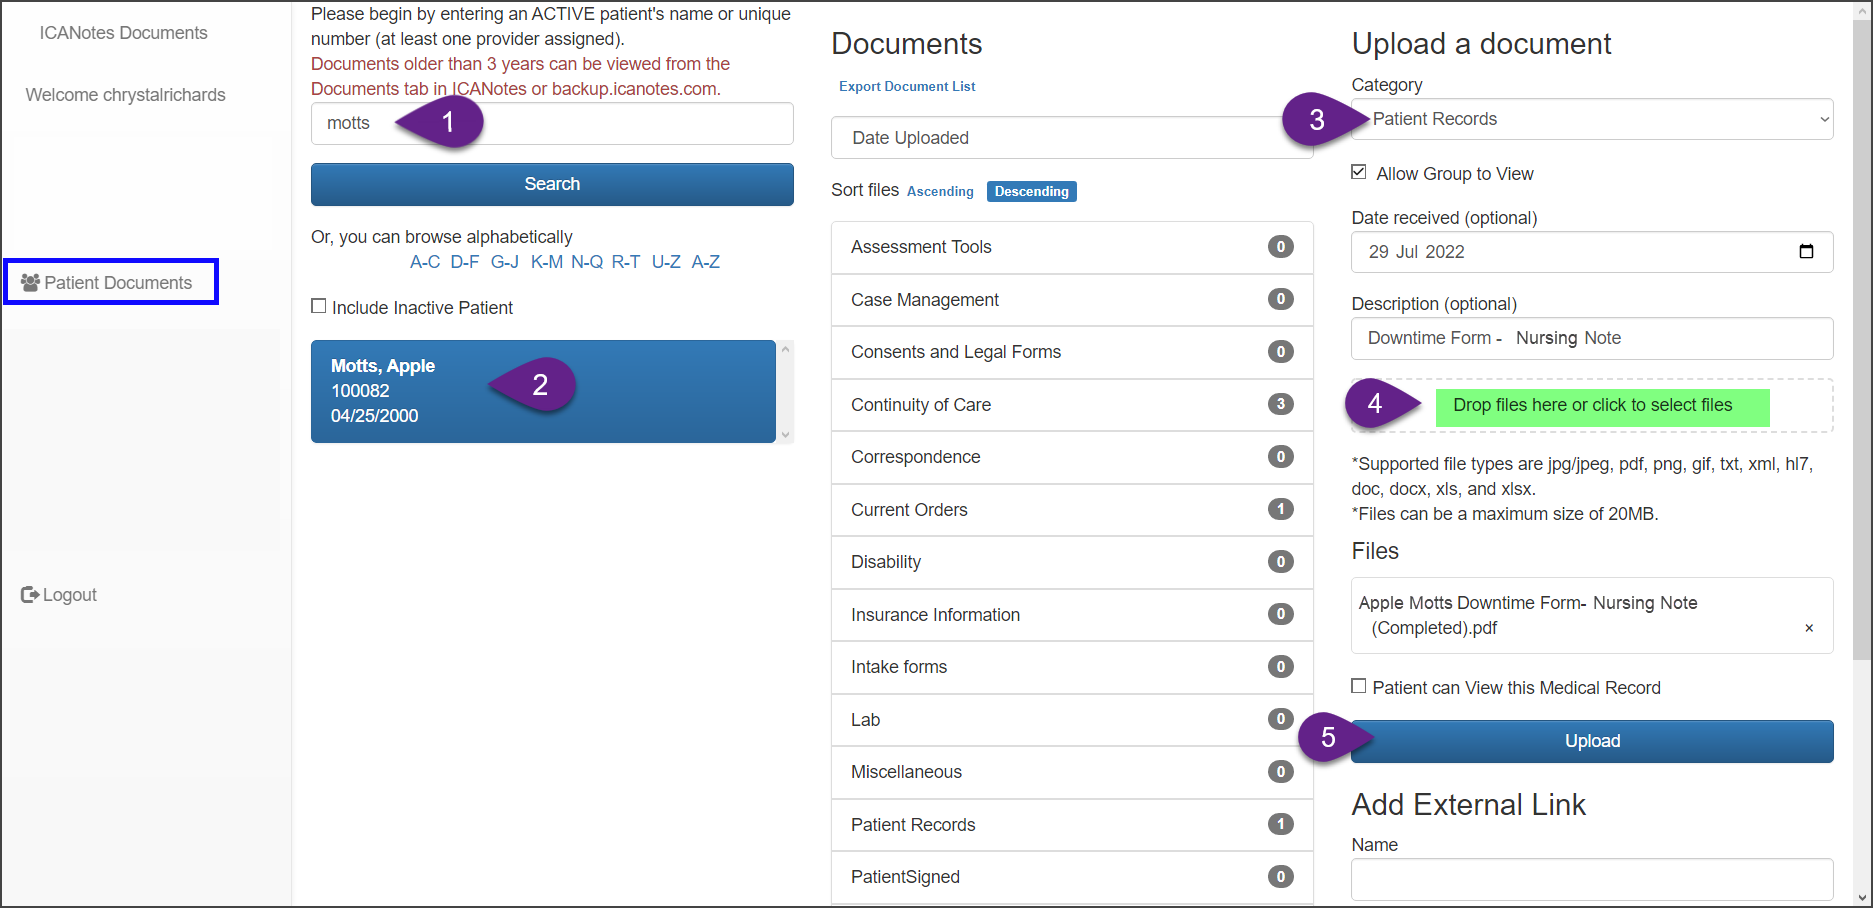Click the Current Orders count badge
1873x908 pixels.
[x=1280, y=509]
